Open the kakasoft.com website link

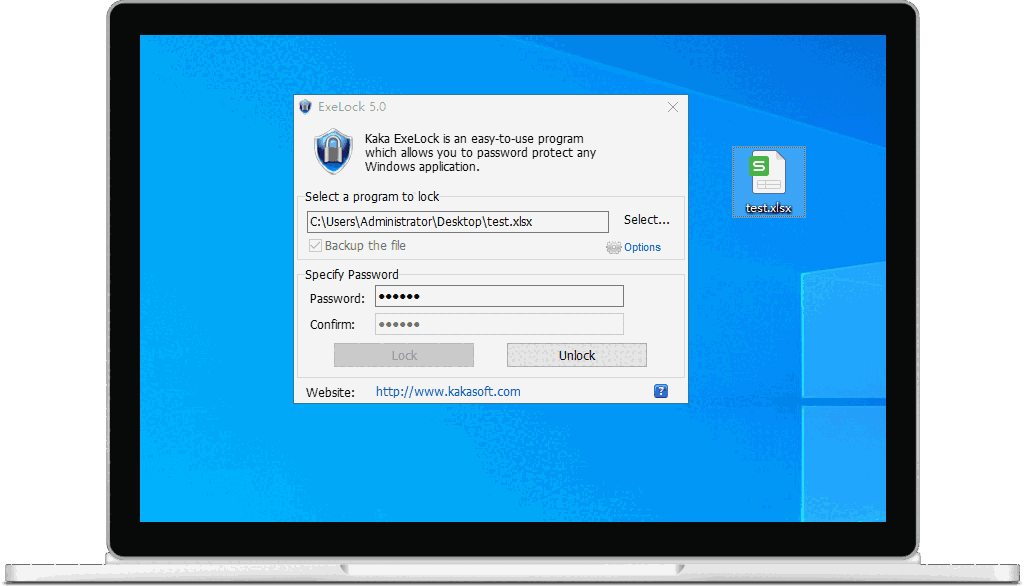(448, 391)
